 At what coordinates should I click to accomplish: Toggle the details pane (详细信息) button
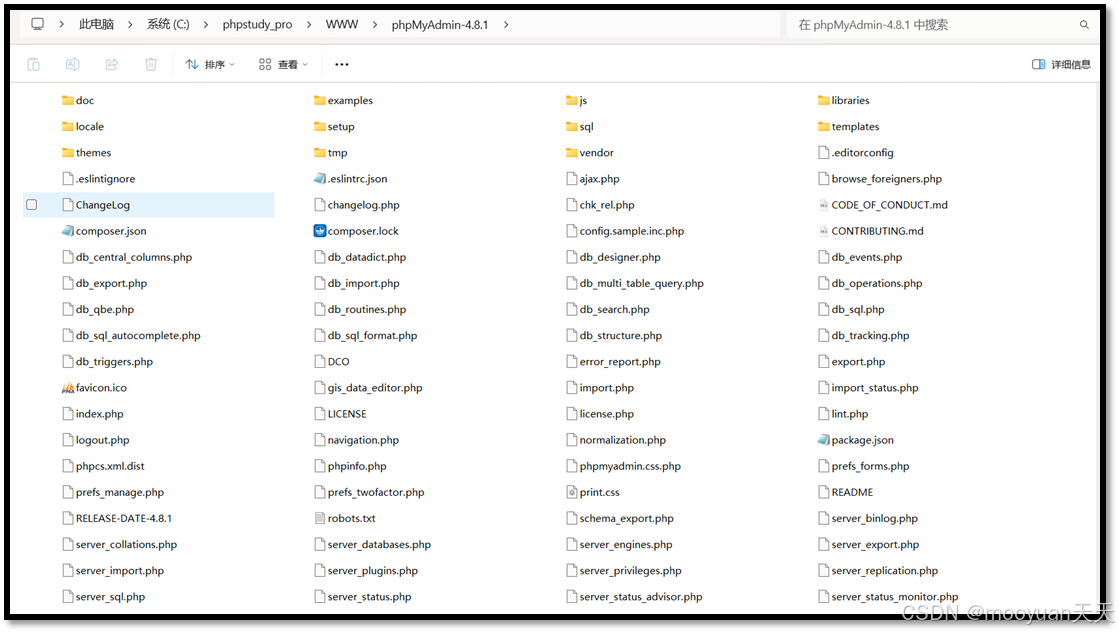click(1061, 64)
